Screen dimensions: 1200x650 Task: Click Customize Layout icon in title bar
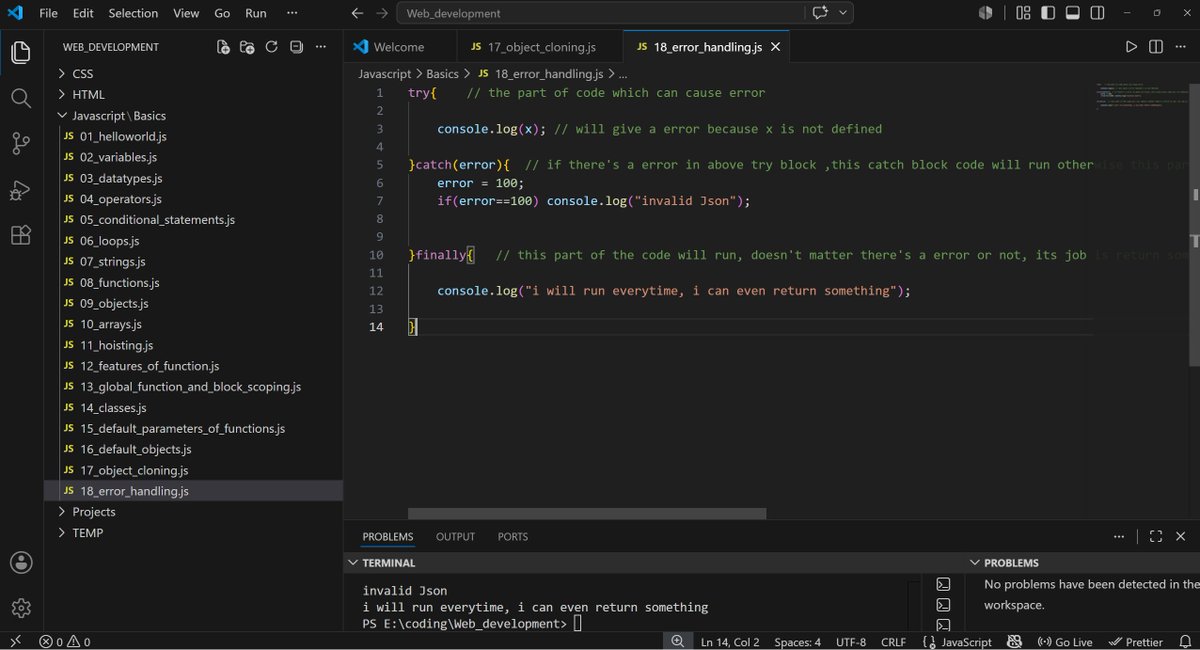(x=1023, y=13)
